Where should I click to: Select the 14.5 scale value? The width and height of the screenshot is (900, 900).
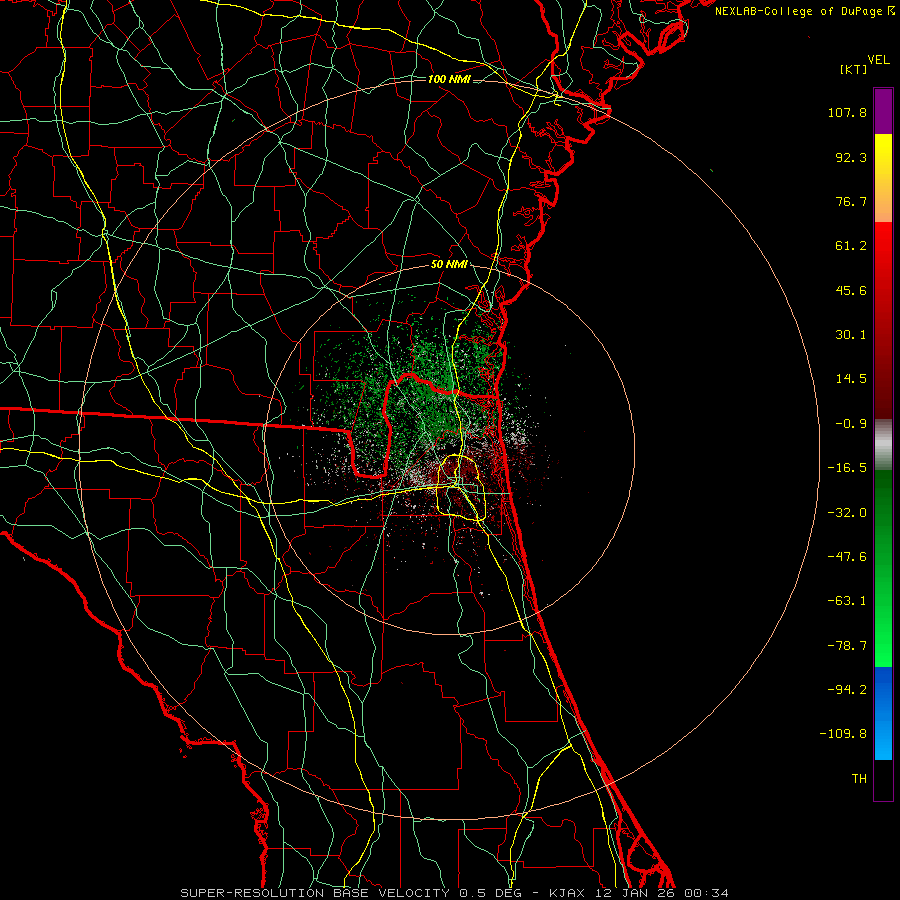tap(851, 379)
